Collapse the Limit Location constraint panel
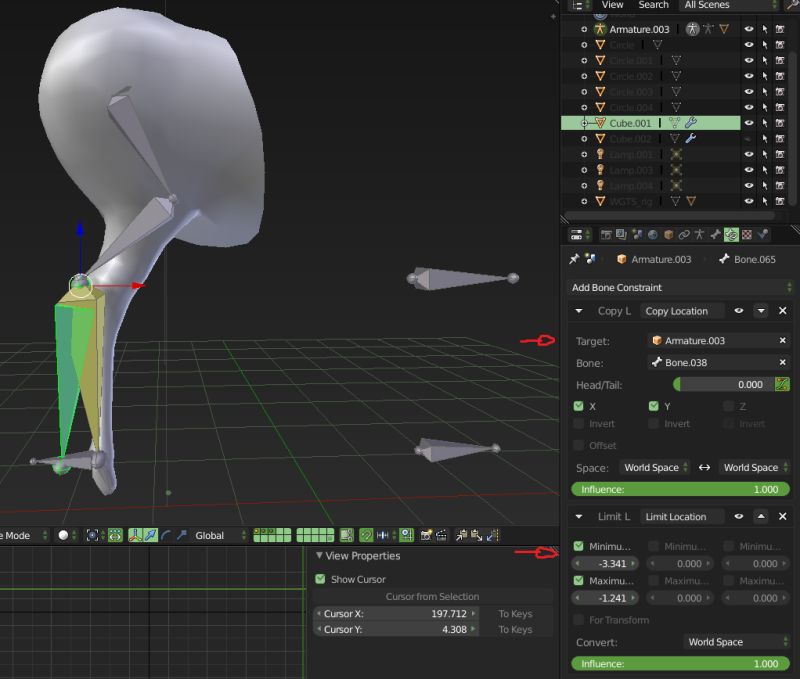 point(580,516)
